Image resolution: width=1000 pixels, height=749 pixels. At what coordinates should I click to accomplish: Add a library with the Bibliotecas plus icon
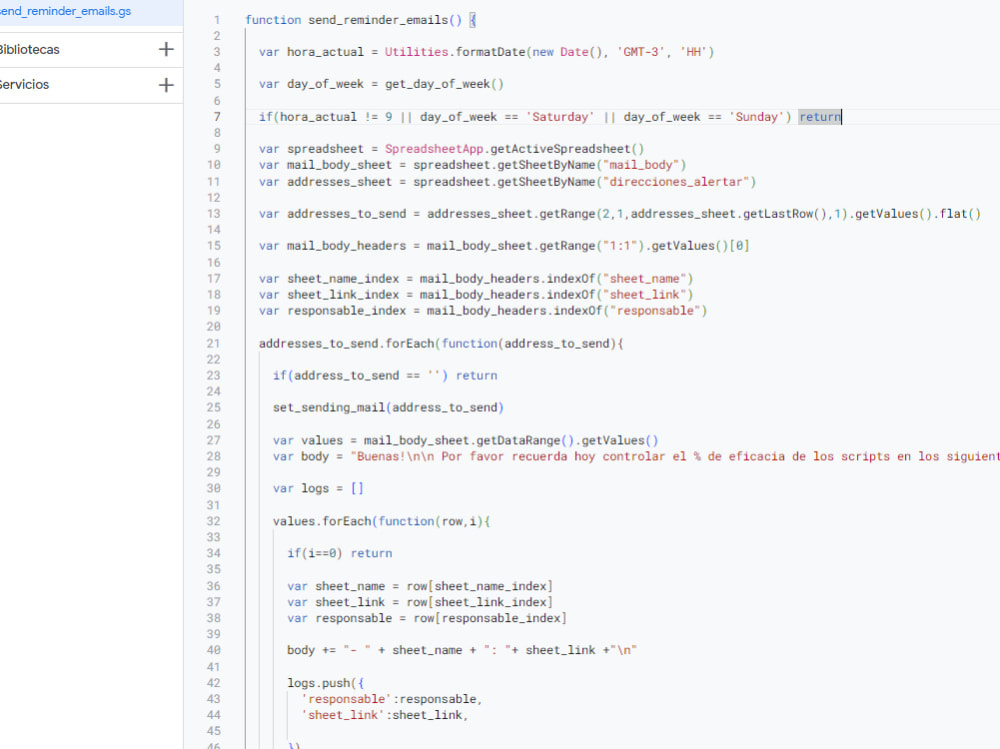pos(166,49)
